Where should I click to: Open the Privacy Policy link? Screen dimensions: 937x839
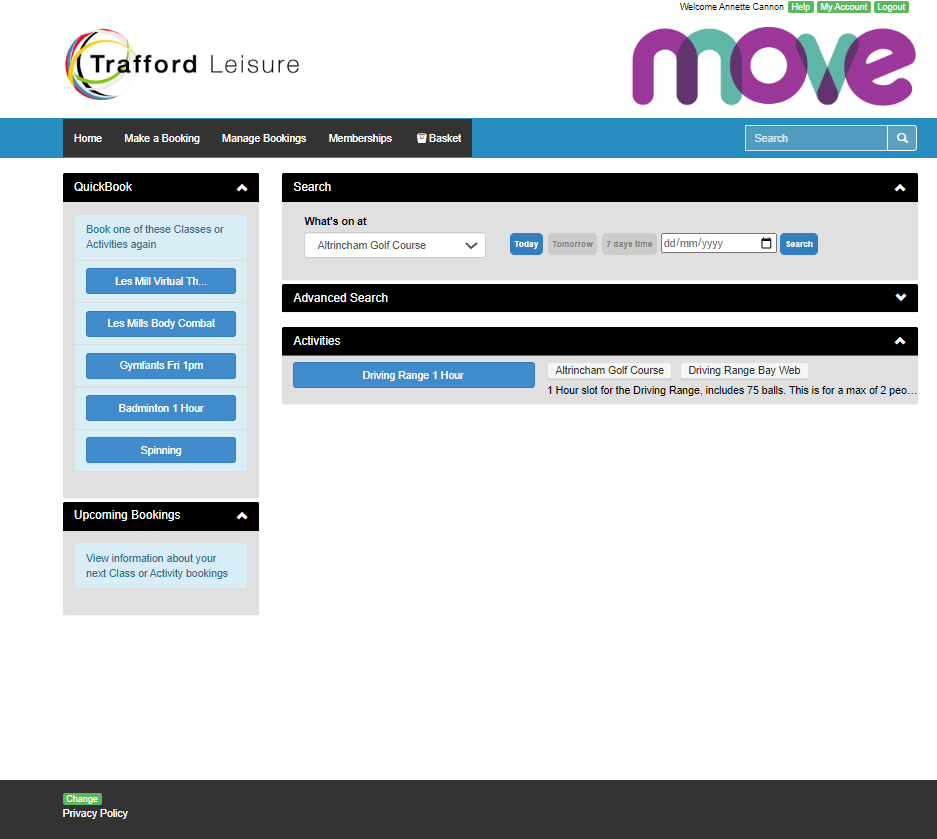(x=95, y=813)
